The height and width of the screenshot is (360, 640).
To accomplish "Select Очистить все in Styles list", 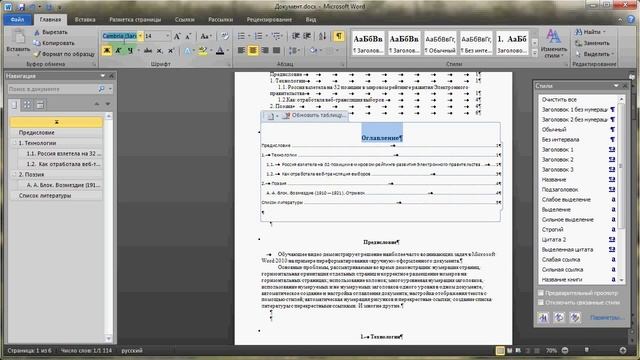I will pos(559,100).
